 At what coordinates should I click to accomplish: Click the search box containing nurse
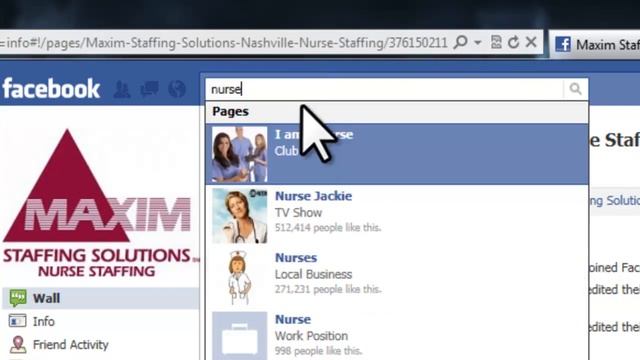pyautogui.click(x=384, y=89)
